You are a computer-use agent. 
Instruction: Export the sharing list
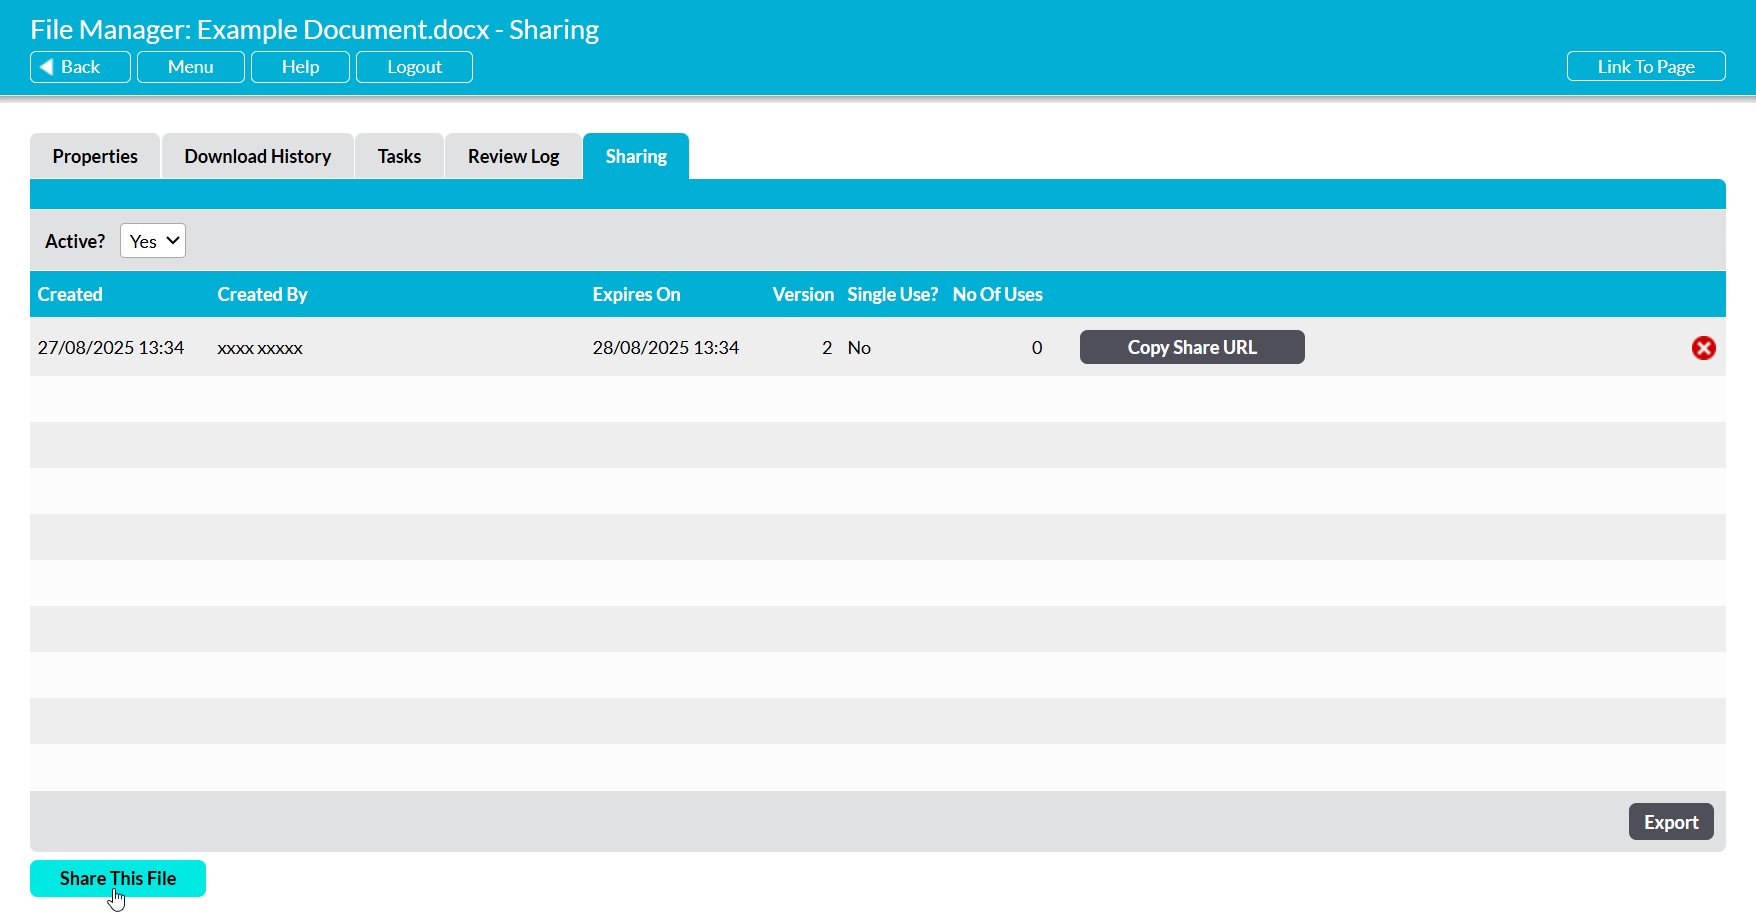coord(1670,822)
